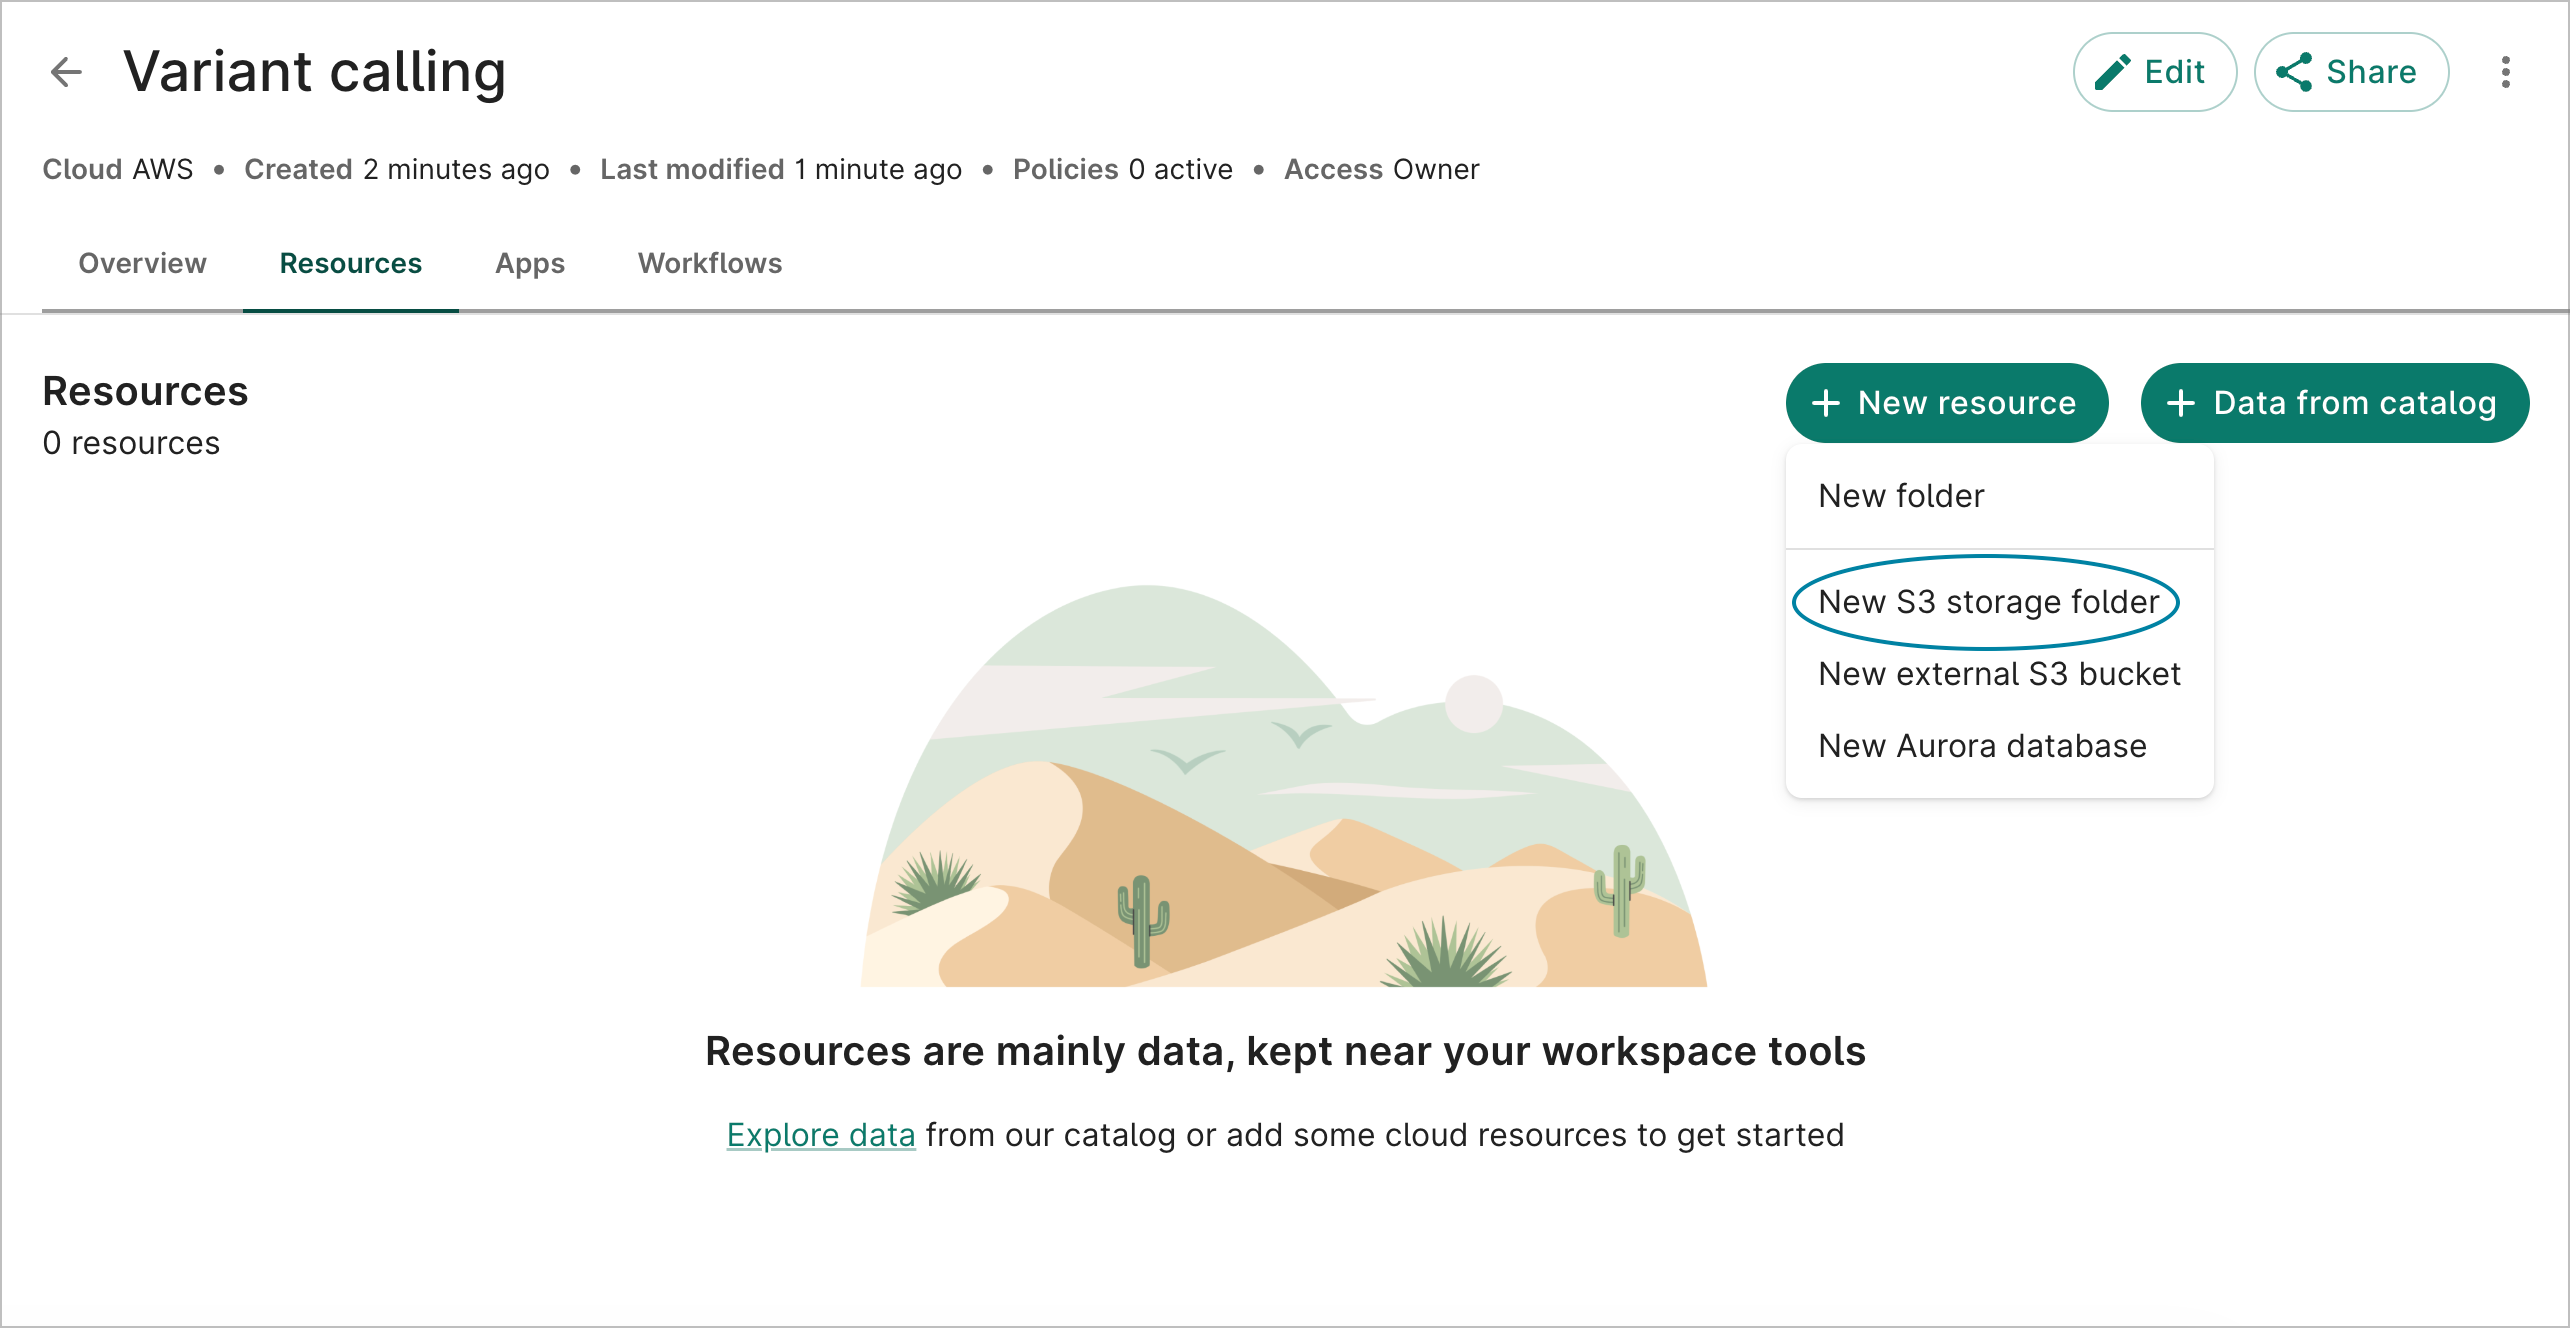2570x1328 pixels.
Task: Select New external S3 bucket option
Action: (x=1999, y=673)
